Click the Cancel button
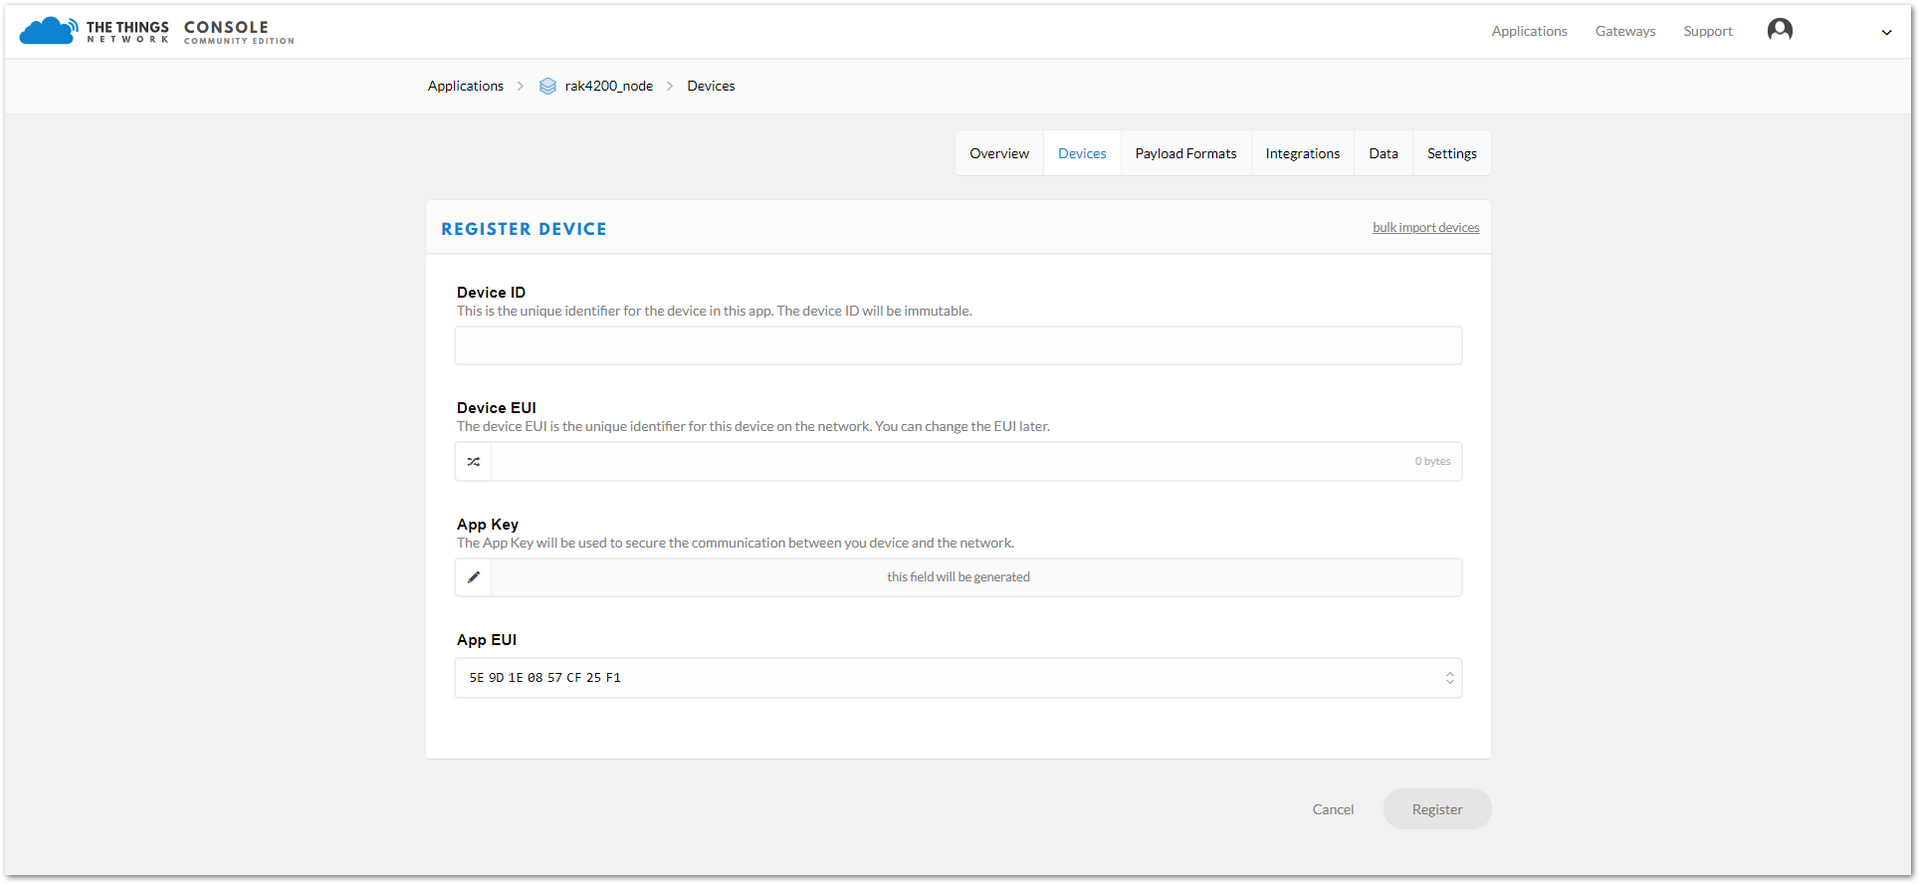Image resolution: width=1920 pixels, height=884 pixels. pos(1332,809)
